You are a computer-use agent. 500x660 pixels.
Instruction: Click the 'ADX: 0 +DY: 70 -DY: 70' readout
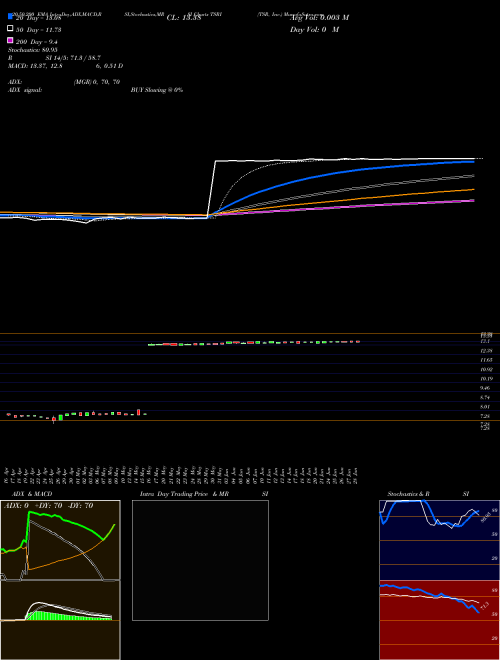click(x=48, y=506)
